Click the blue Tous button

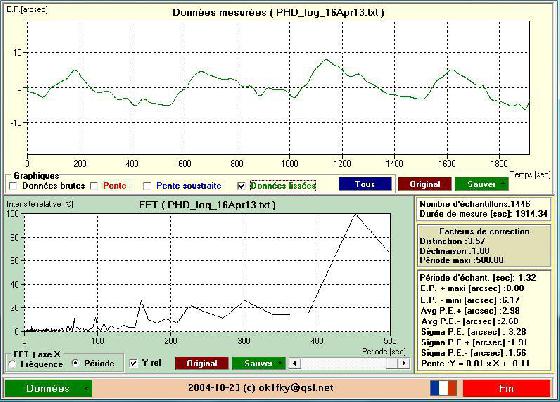(x=365, y=184)
